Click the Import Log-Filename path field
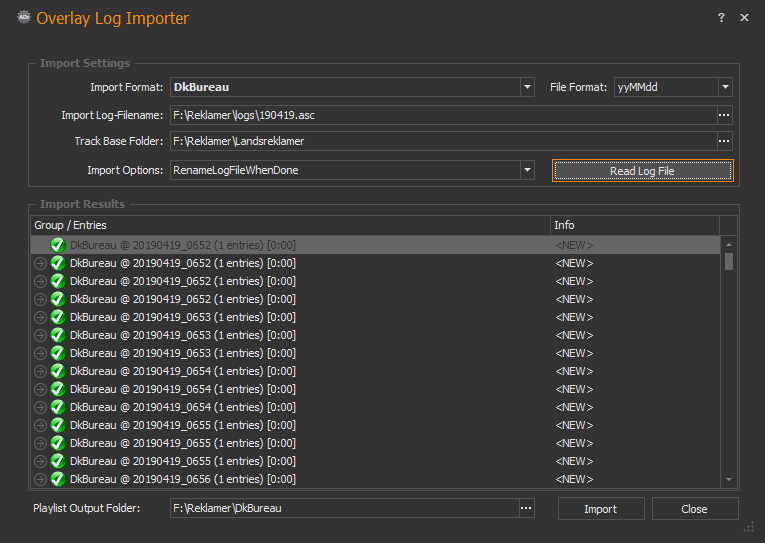 point(443,115)
